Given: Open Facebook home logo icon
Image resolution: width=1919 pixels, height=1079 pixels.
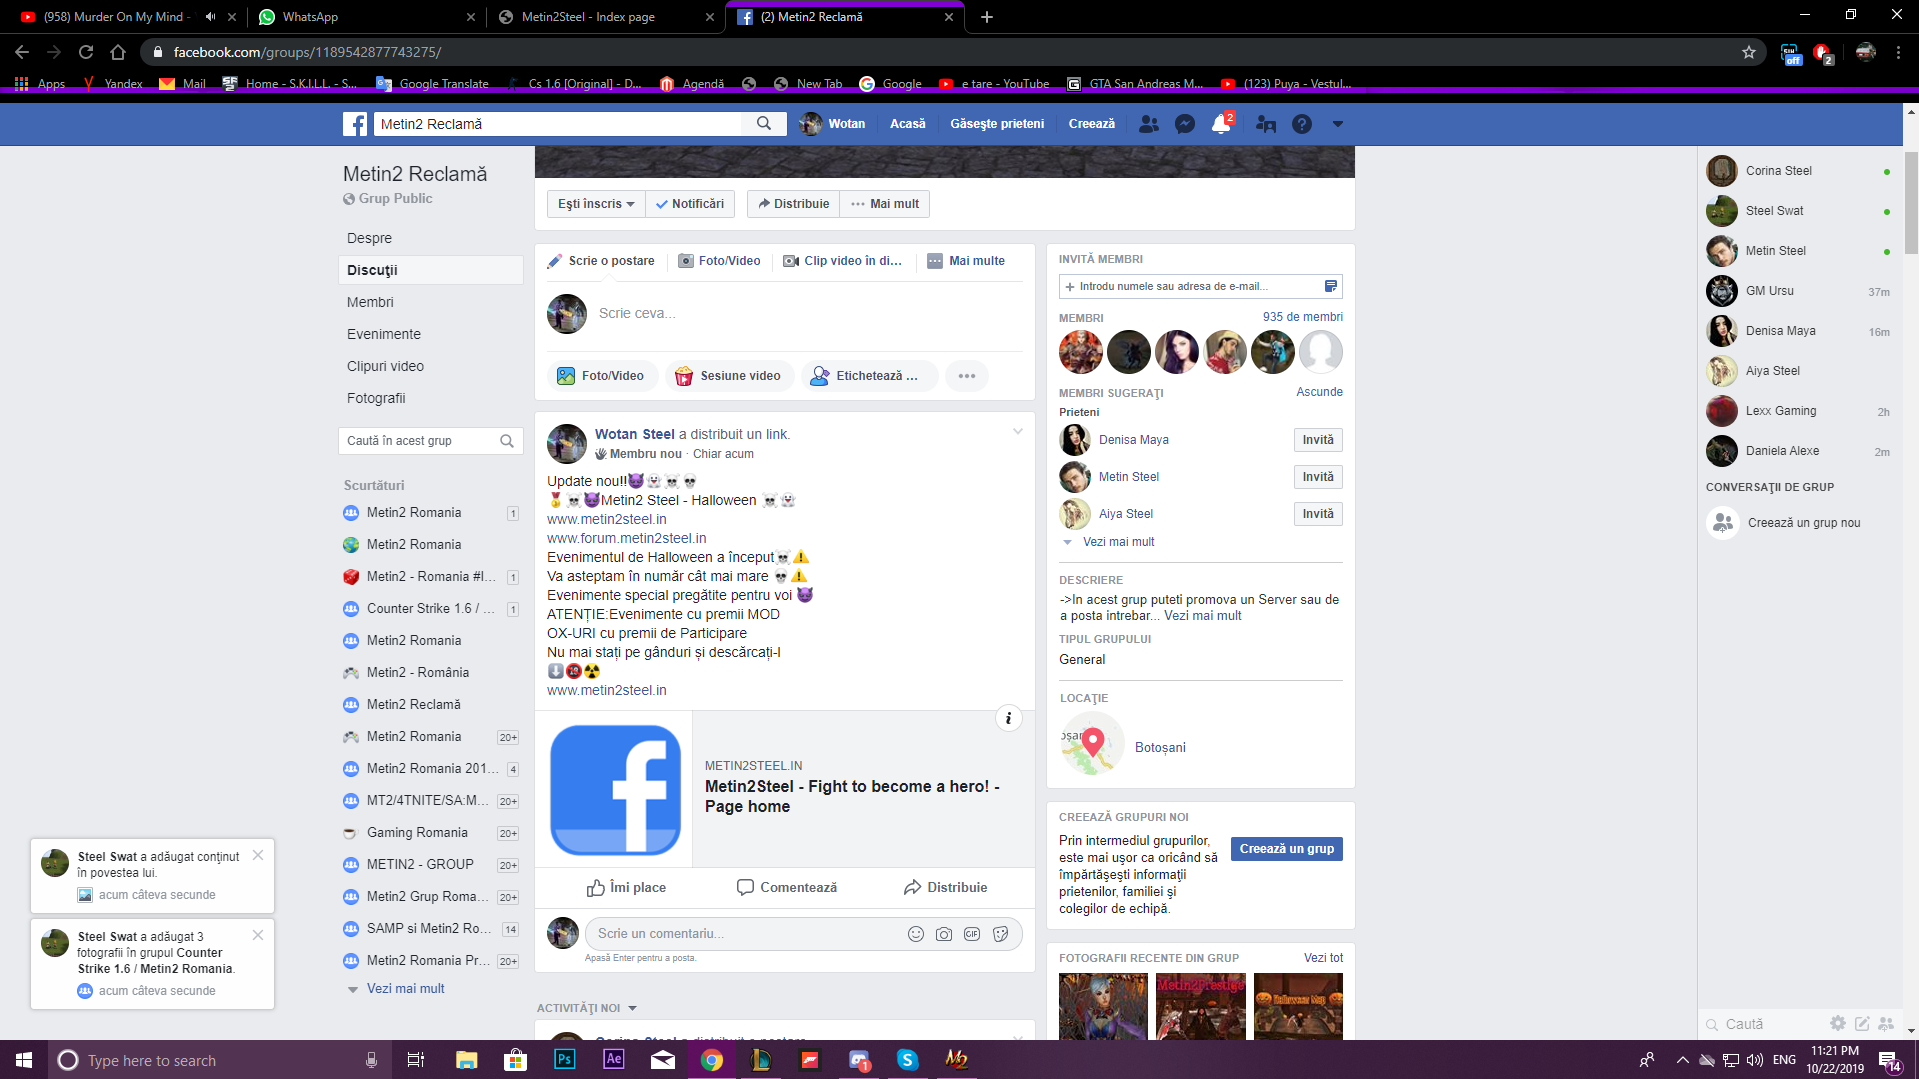Looking at the screenshot, I should point(355,124).
